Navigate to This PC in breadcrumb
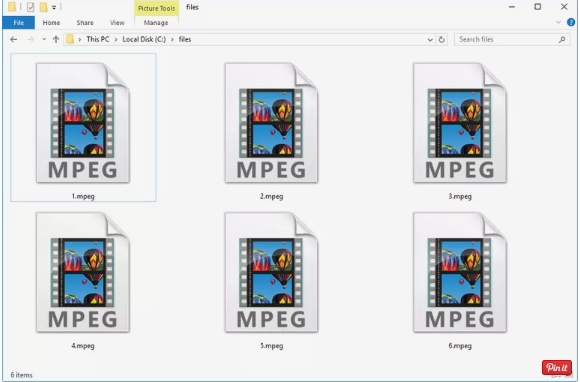Screen dimensions: 580x382 click(x=98, y=39)
